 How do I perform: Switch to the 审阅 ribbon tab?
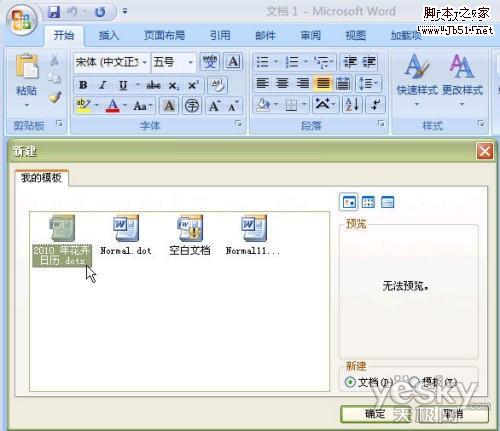(311, 35)
